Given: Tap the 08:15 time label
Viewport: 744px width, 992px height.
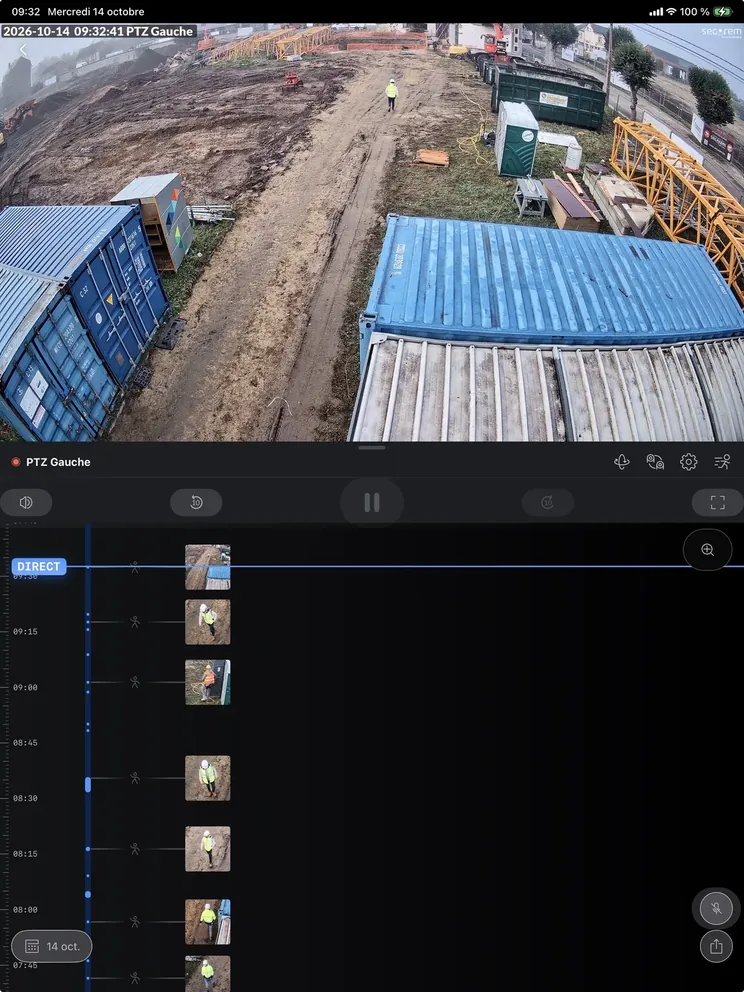Looking at the screenshot, I should click(25, 854).
